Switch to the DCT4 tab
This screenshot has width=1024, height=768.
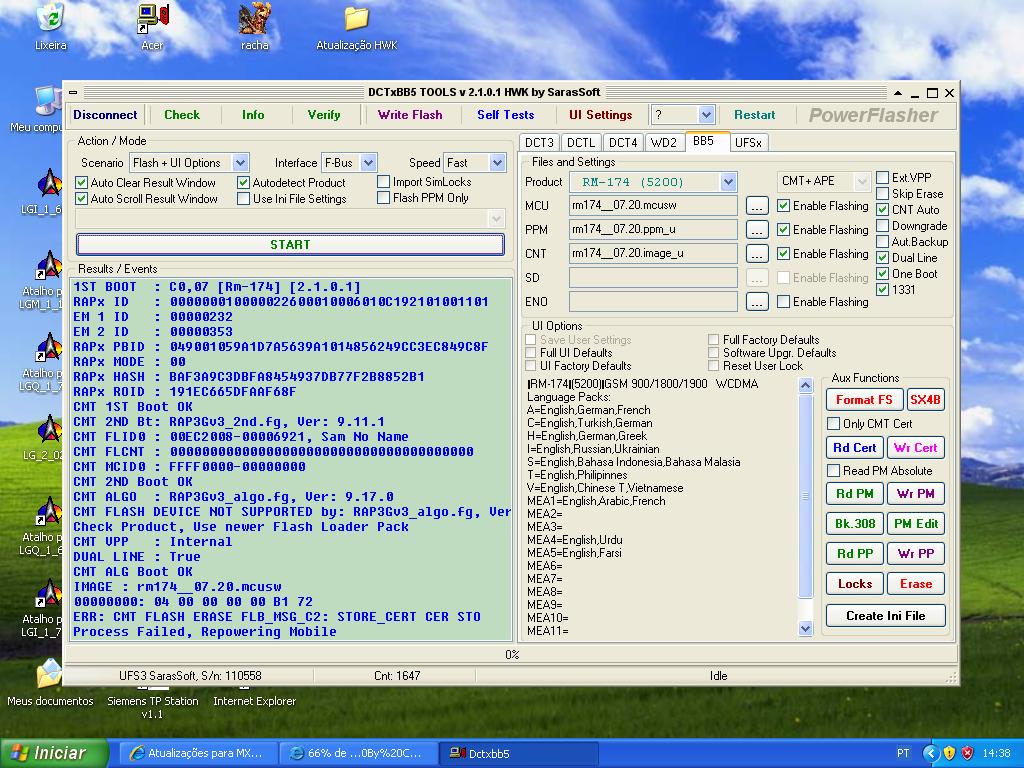pos(623,142)
